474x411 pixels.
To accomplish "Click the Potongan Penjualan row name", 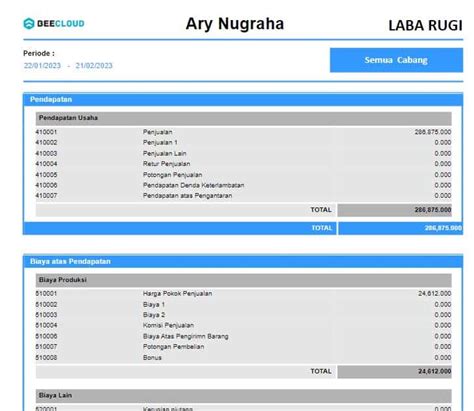I will point(173,175).
